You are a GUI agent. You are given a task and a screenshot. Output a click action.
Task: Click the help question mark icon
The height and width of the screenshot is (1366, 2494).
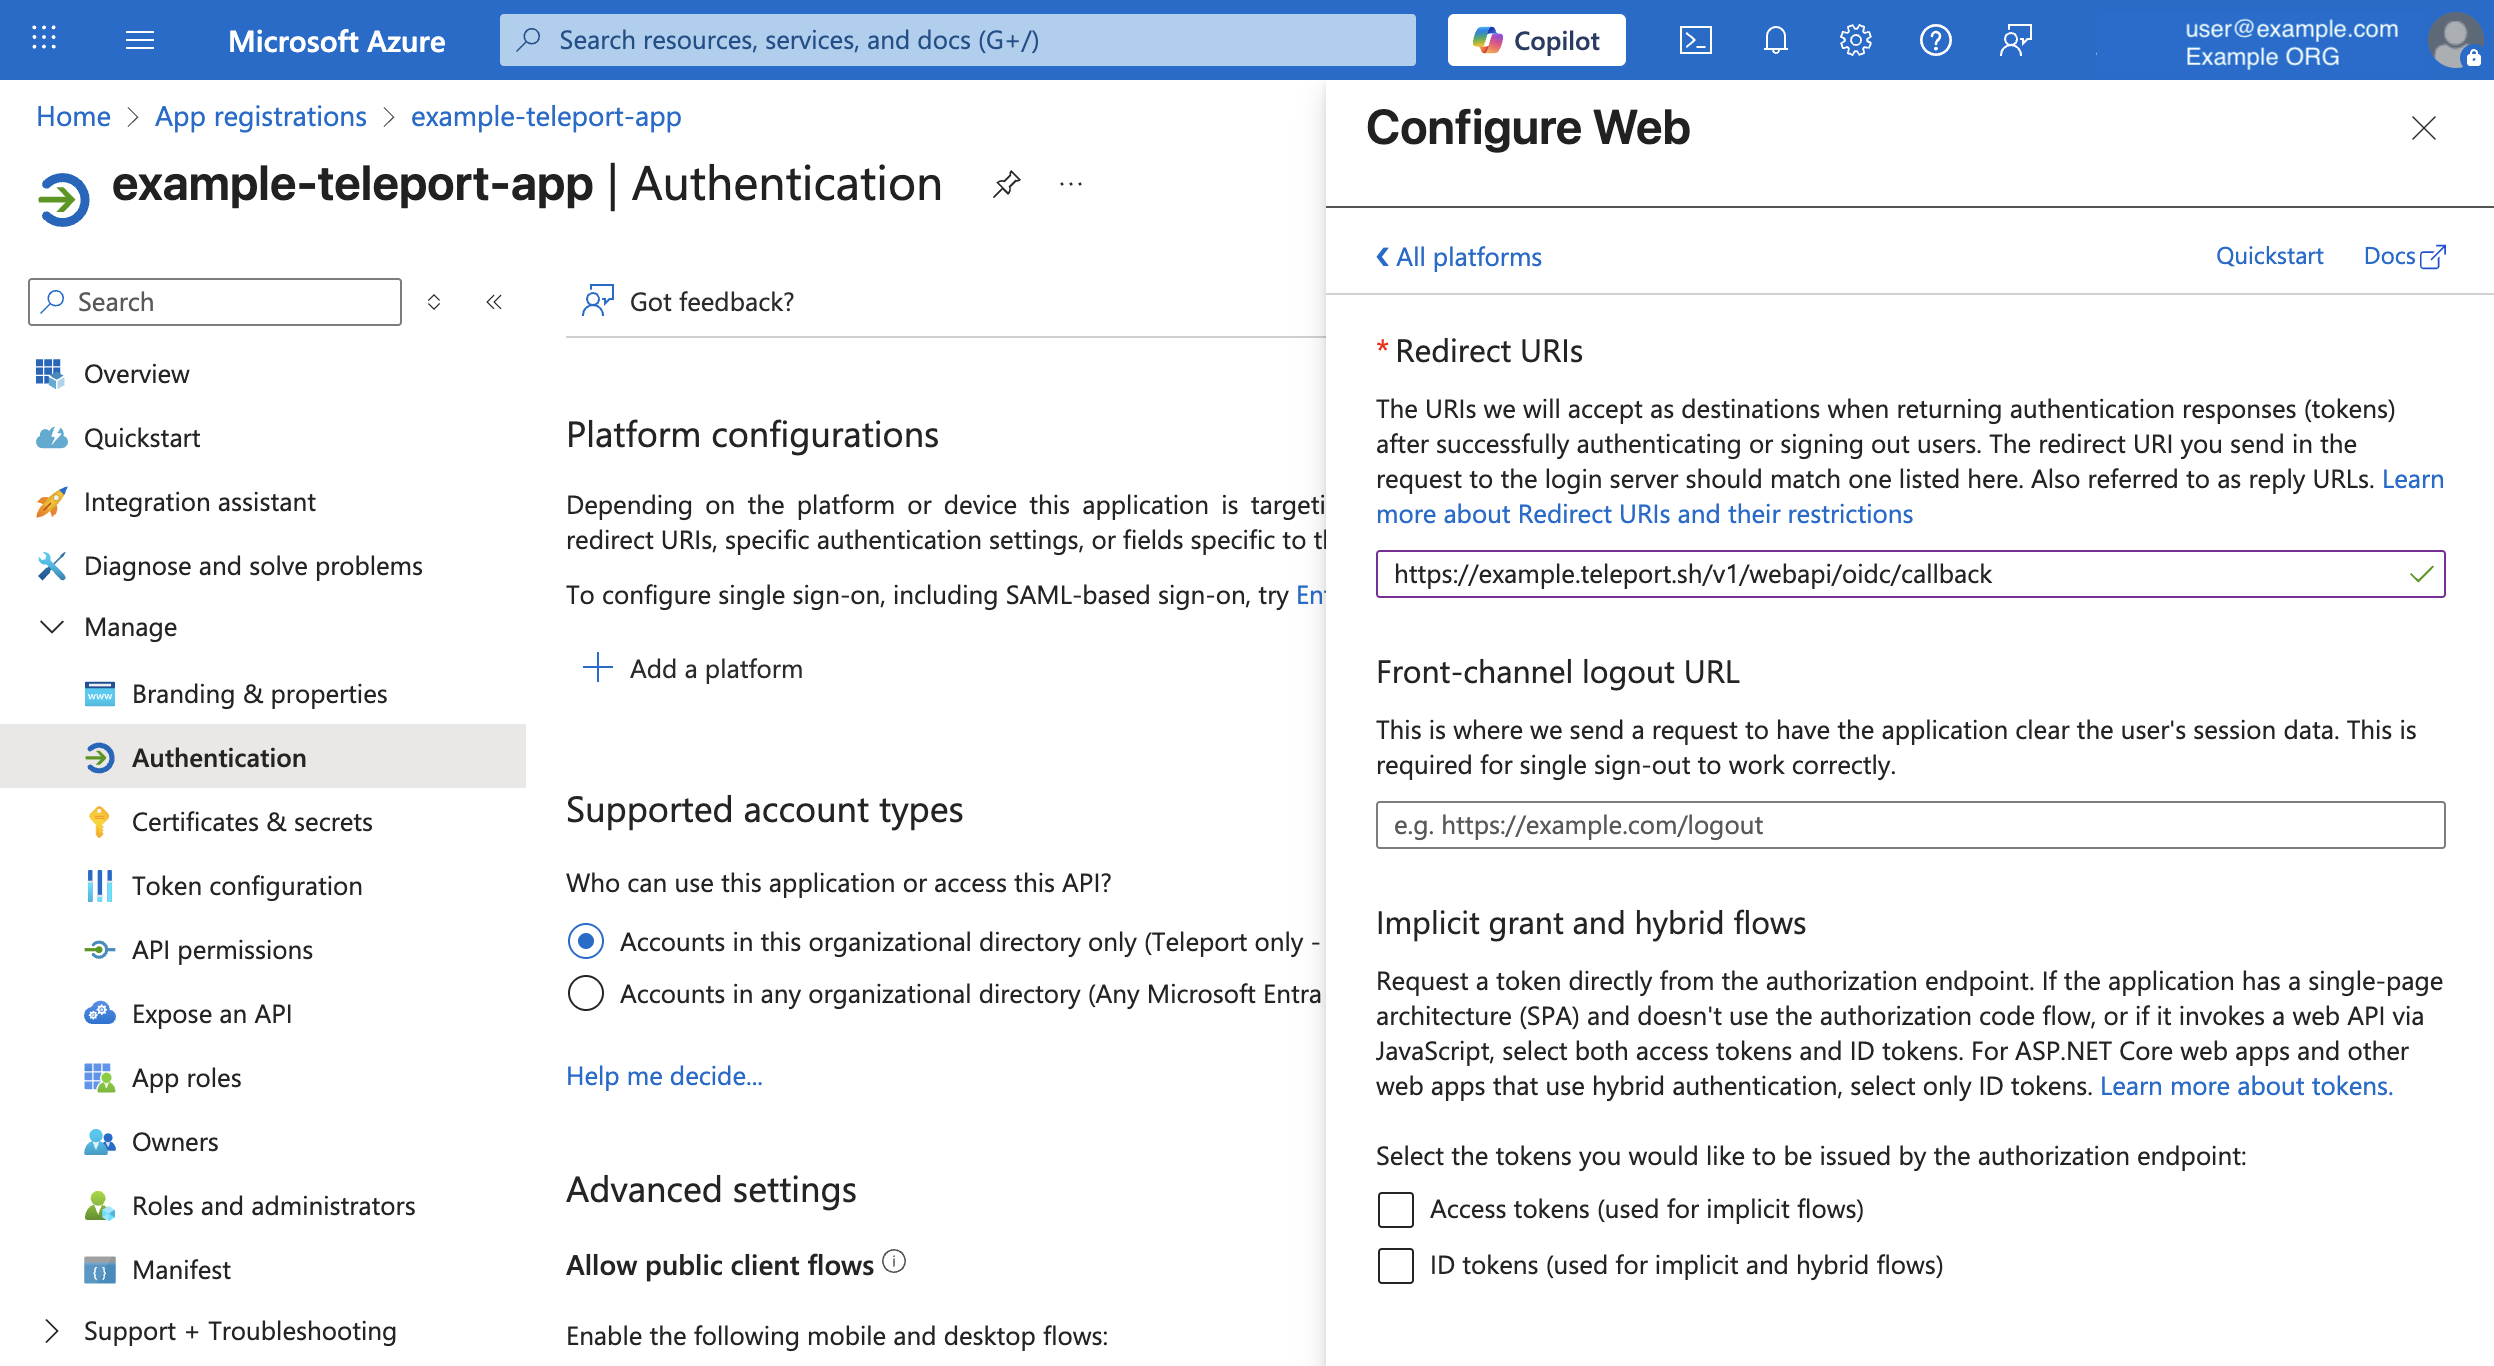pyautogui.click(x=1935, y=40)
